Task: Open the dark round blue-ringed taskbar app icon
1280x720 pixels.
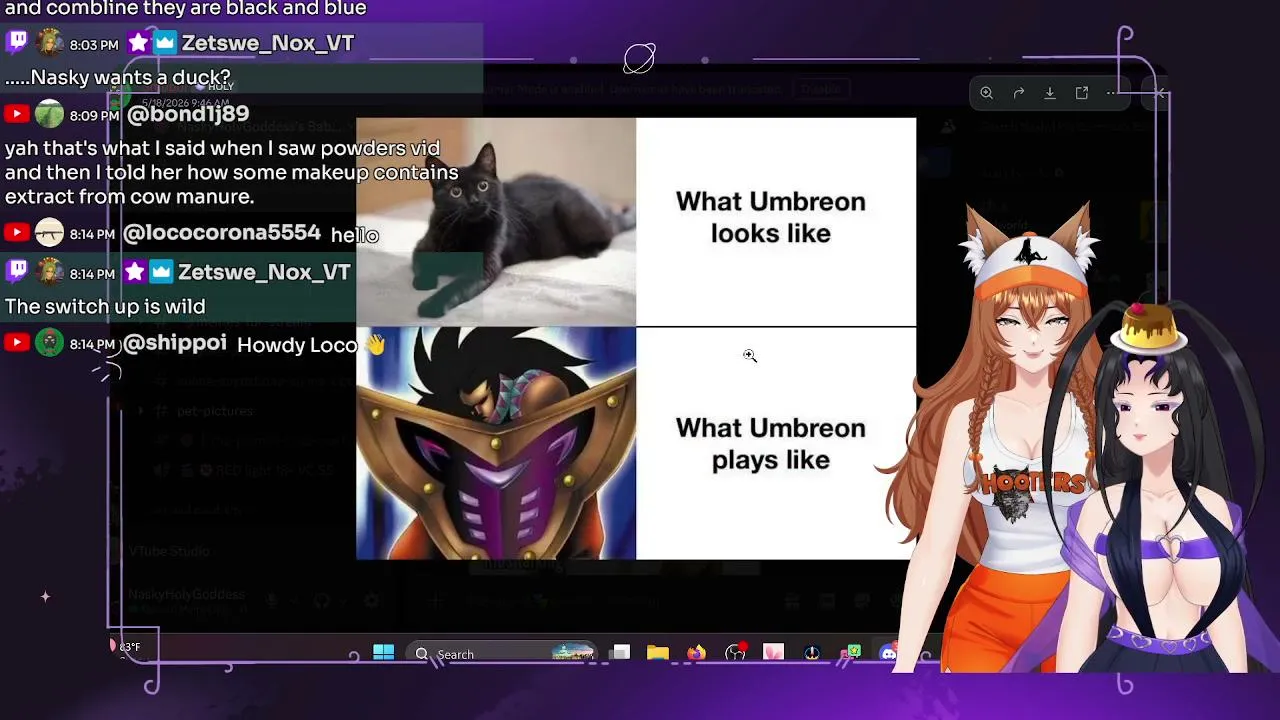Action: [x=812, y=653]
